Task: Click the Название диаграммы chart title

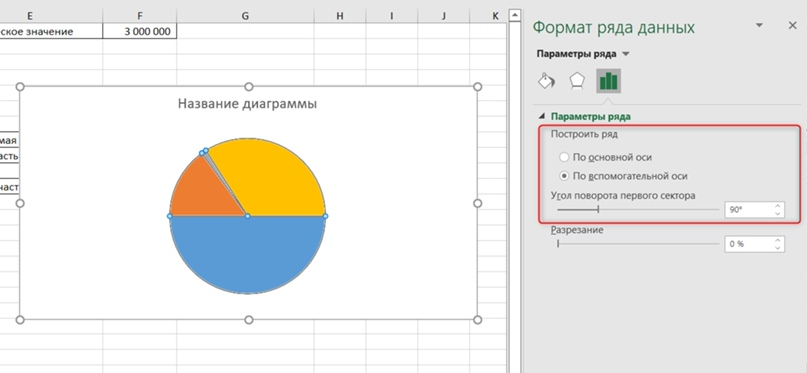Action: tap(248, 104)
